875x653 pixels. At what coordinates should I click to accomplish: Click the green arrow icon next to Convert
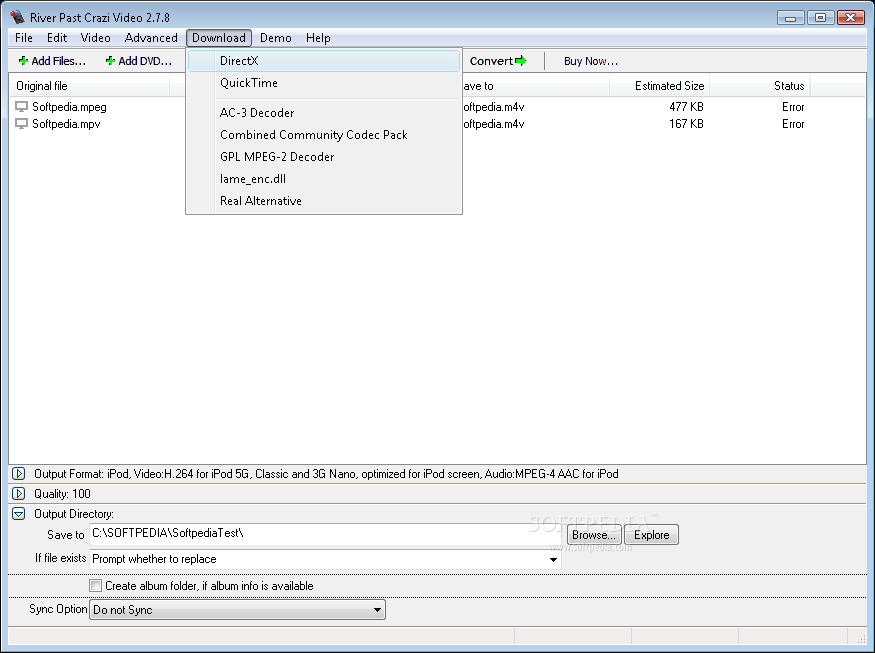click(x=521, y=60)
